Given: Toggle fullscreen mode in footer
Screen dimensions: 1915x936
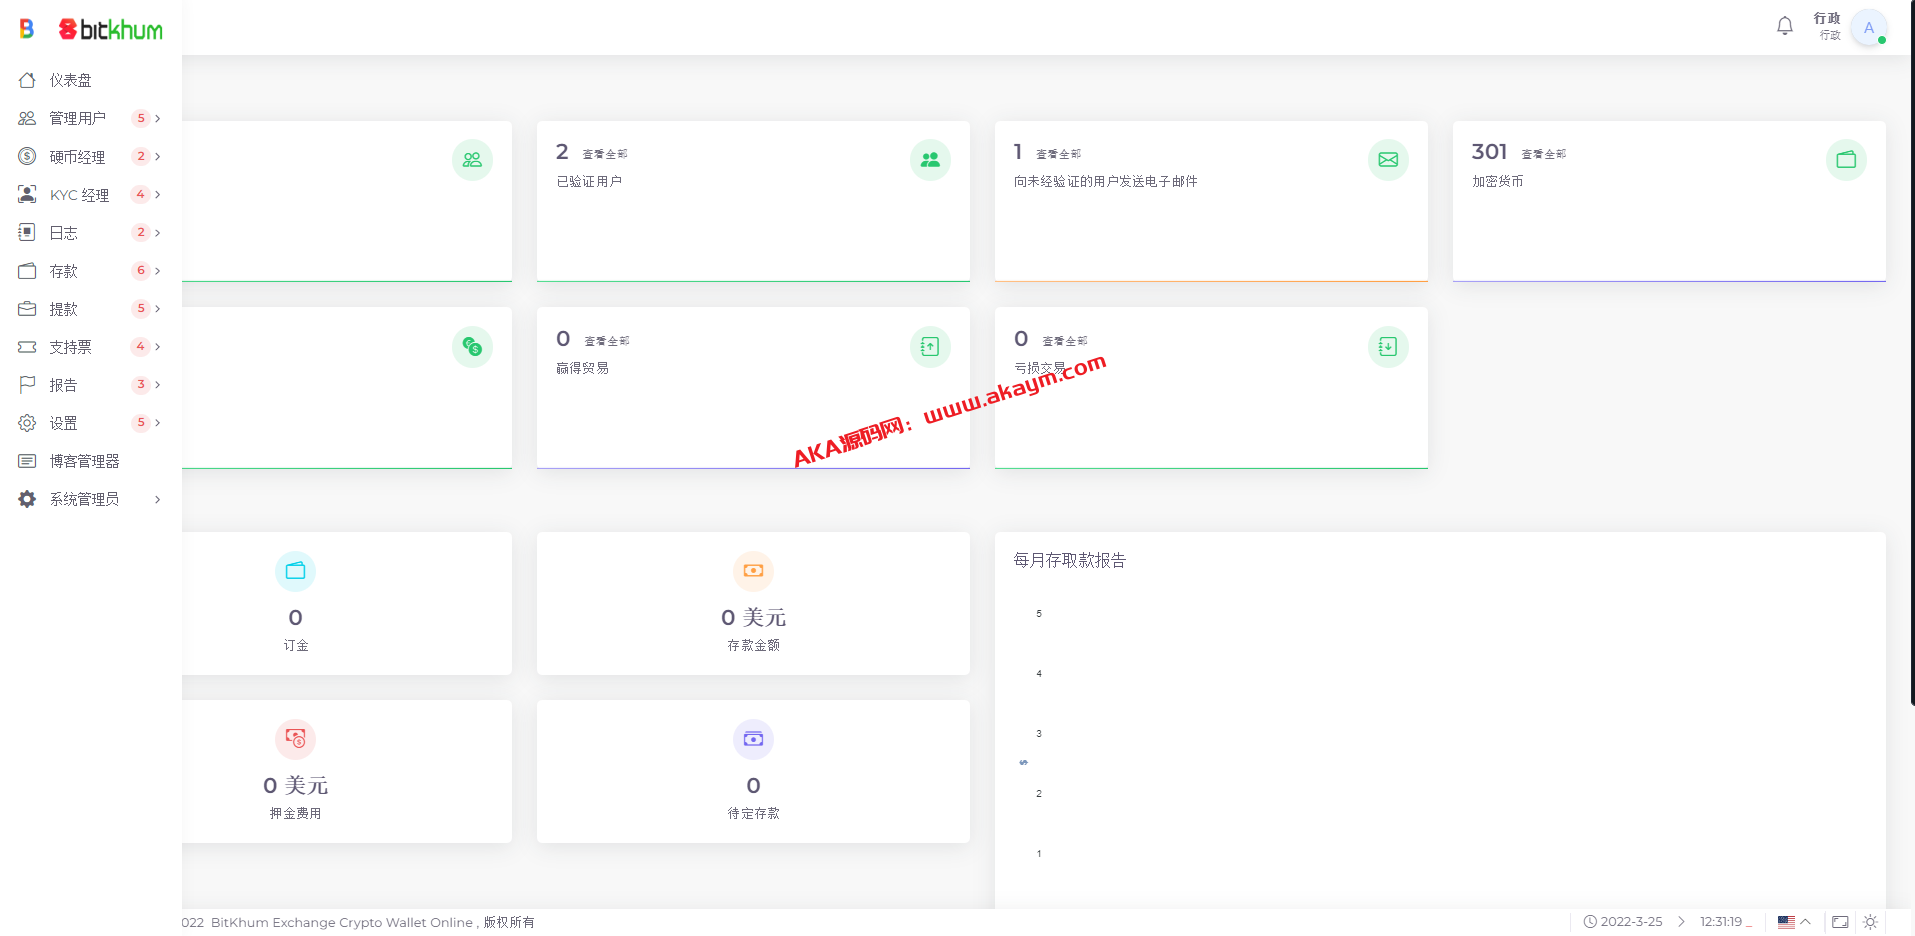Looking at the screenshot, I should tap(1840, 922).
